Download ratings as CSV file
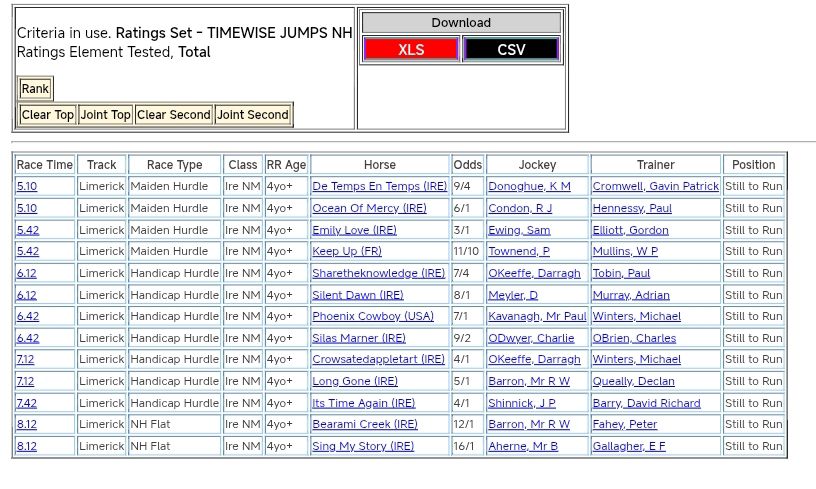Viewport: 816px width, 489px height. [511, 49]
